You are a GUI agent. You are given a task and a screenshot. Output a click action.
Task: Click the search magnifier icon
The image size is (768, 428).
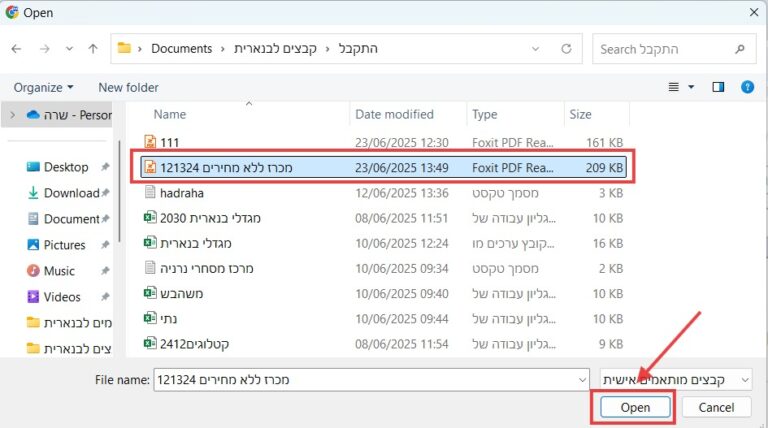pyautogui.click(x=740, y=48)
